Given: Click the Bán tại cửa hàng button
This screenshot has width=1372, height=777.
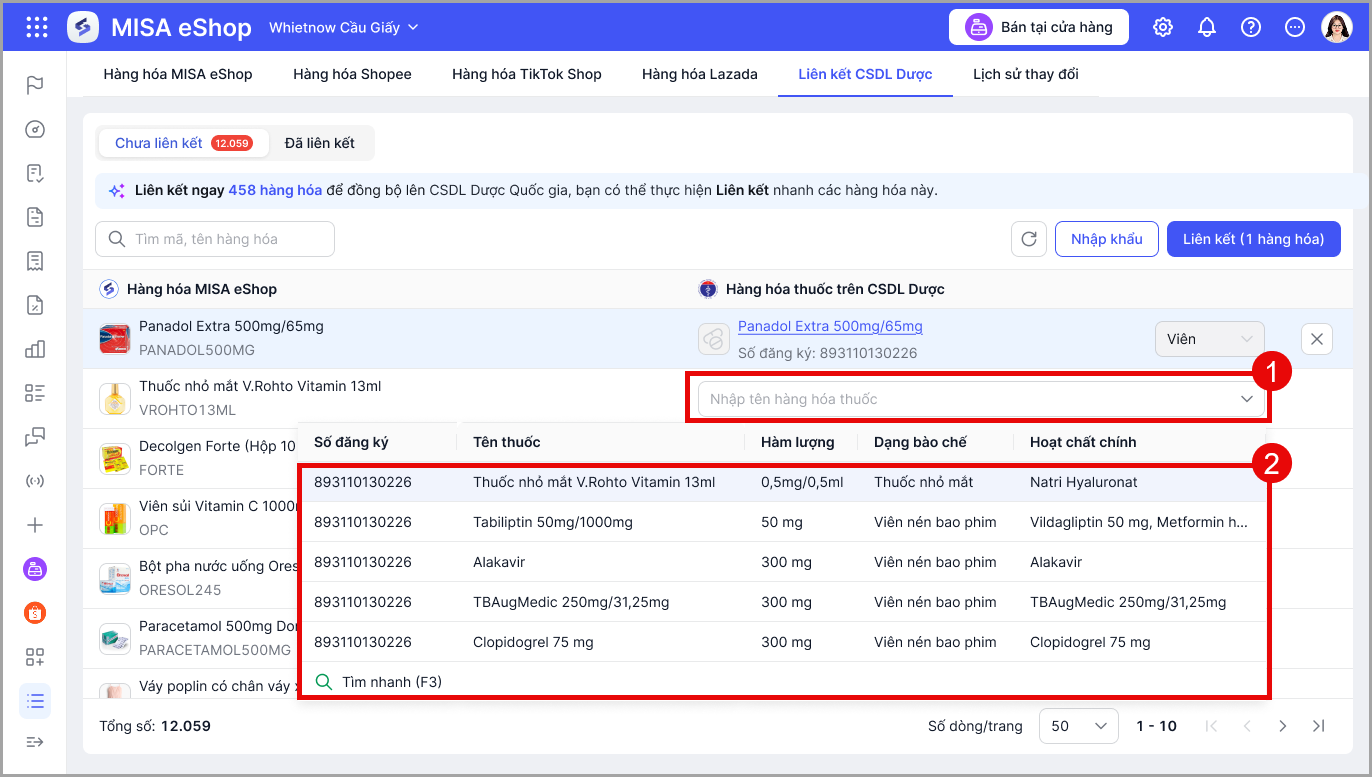Looking at the screenshot, I should [1039, 27].
